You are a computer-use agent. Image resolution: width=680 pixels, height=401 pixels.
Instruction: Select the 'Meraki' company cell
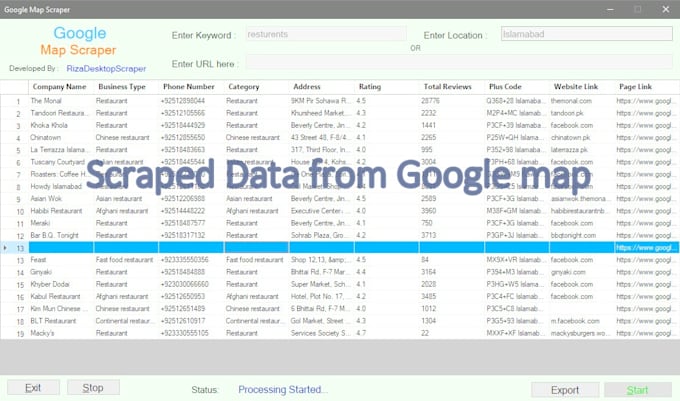pyautogui.click(x=61, y=223)
